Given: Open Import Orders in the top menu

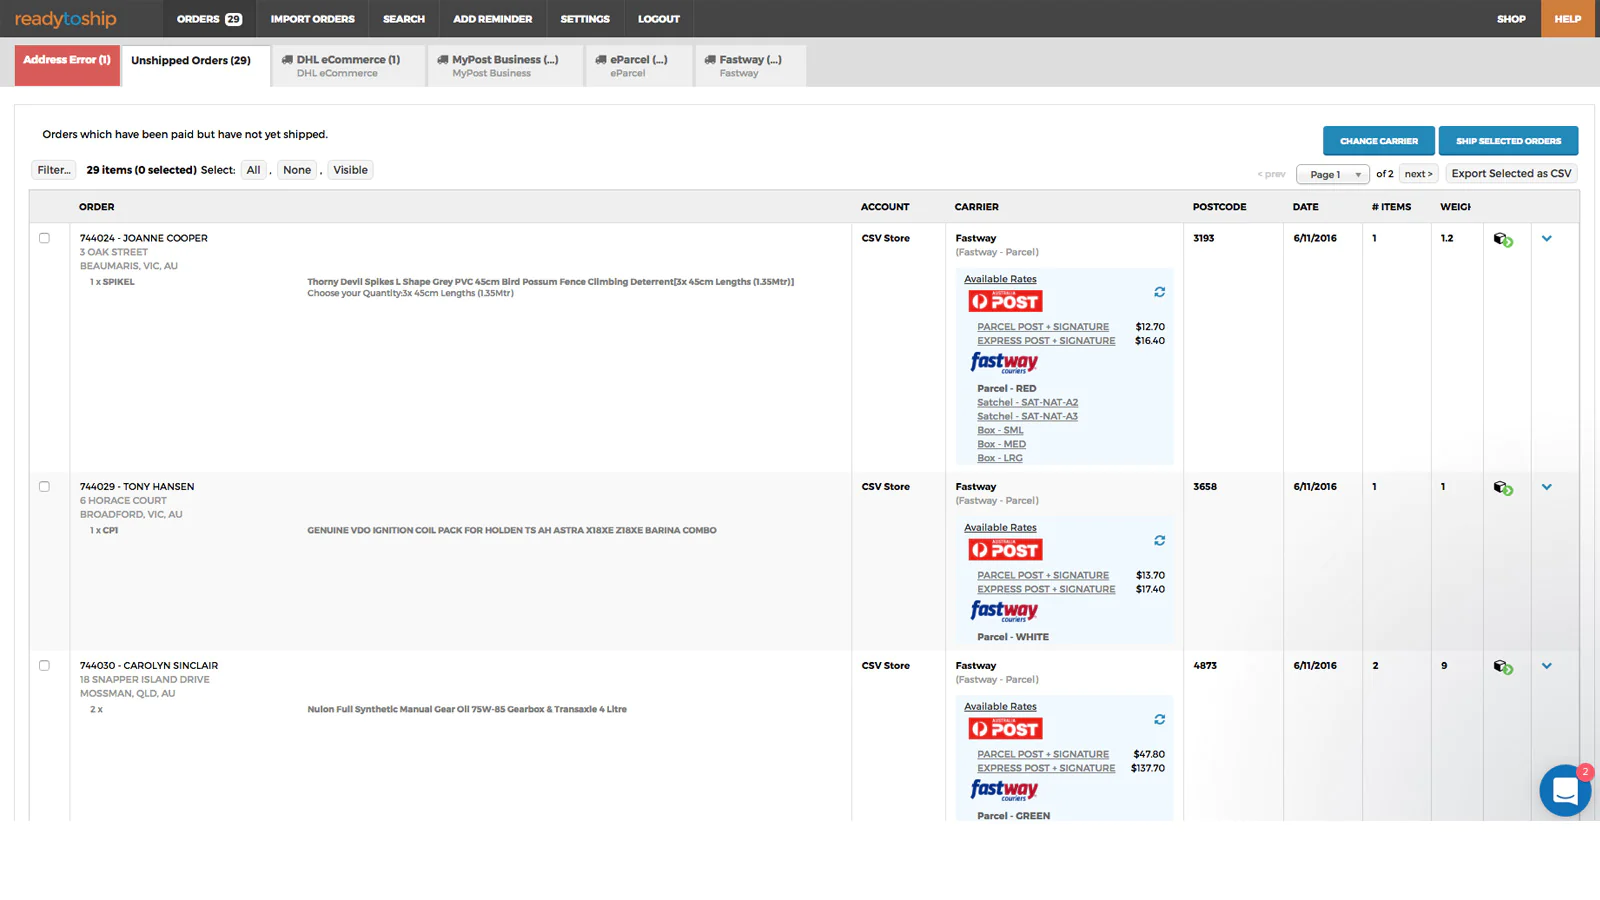Looking at the screenshot, I should pyautogui.click(x=312, y=19).
